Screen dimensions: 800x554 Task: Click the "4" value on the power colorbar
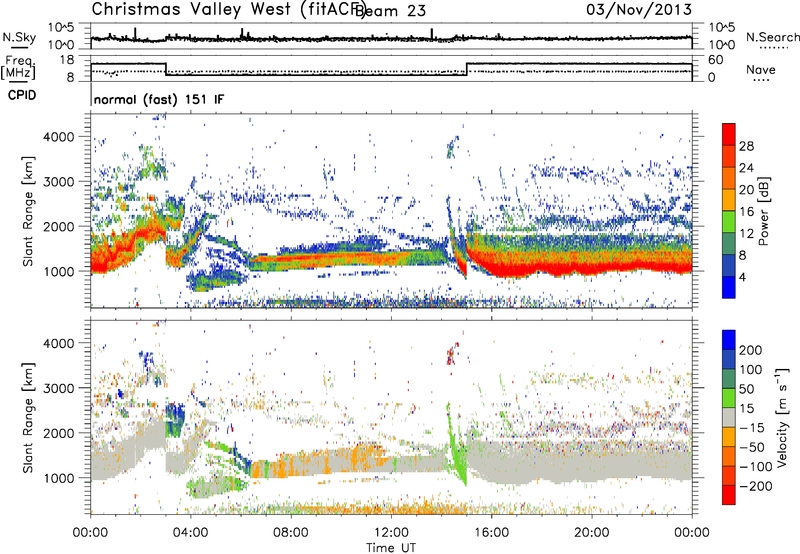point(743,278)
